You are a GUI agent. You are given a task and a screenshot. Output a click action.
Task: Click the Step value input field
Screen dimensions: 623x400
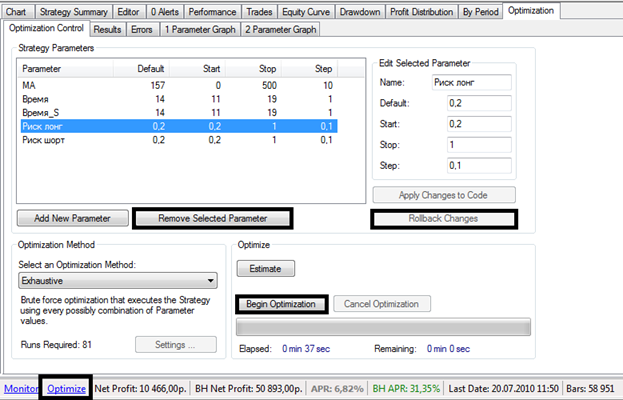(x=470, y=166)
